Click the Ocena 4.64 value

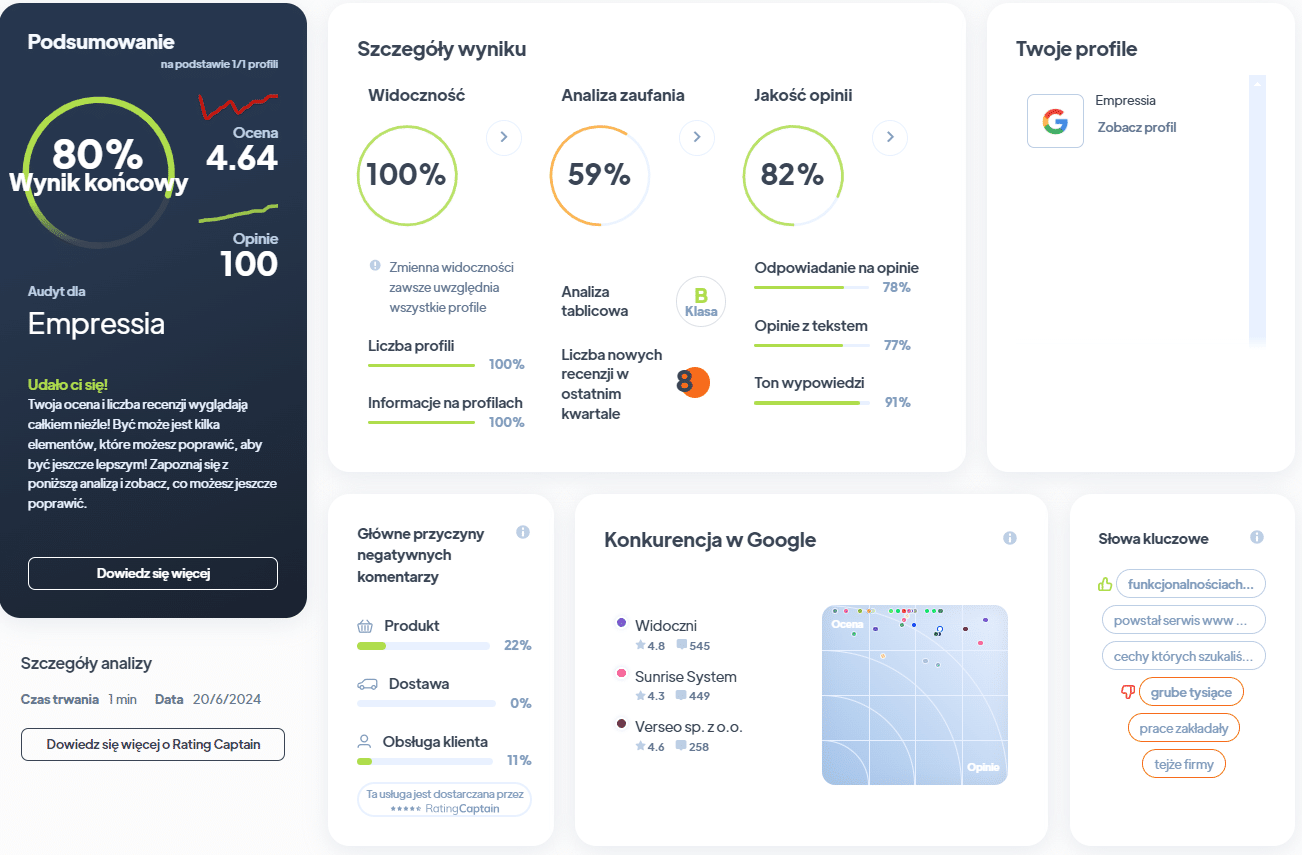coord(242,158)
